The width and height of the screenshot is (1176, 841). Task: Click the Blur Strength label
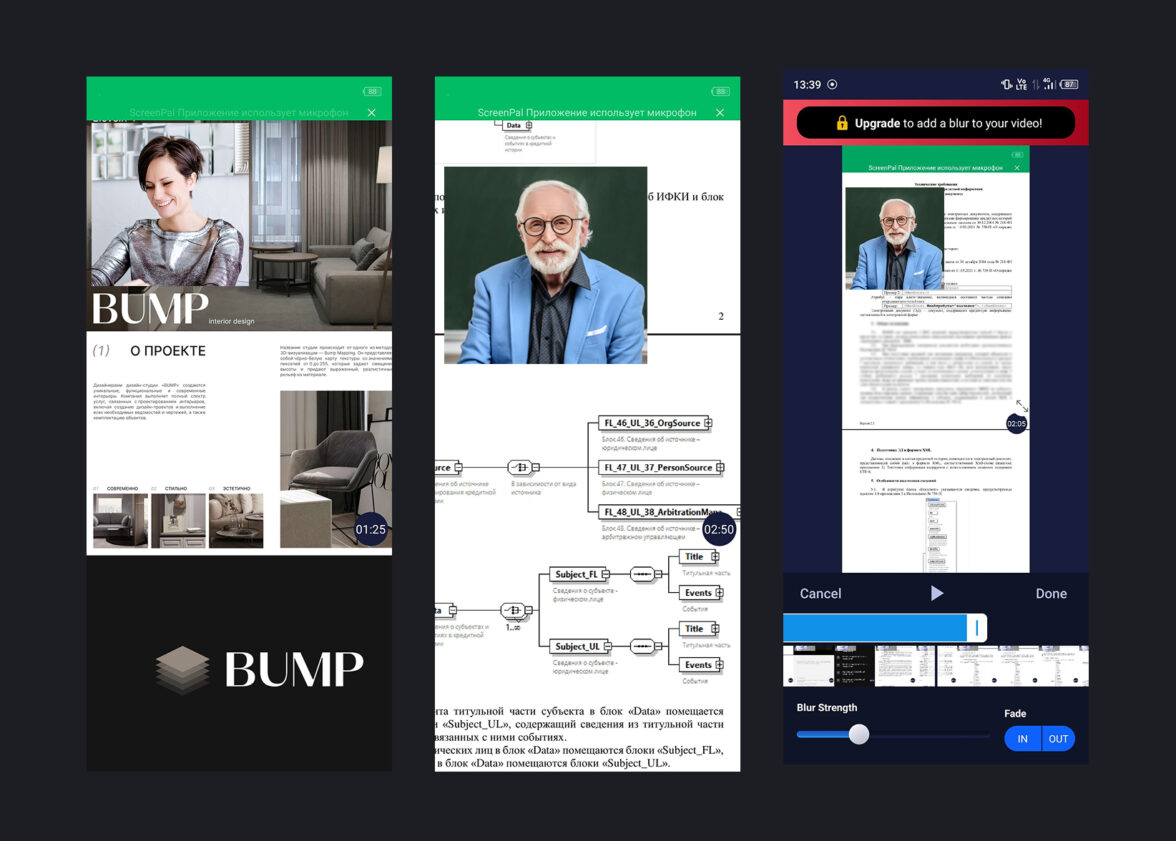pos(826,707)
